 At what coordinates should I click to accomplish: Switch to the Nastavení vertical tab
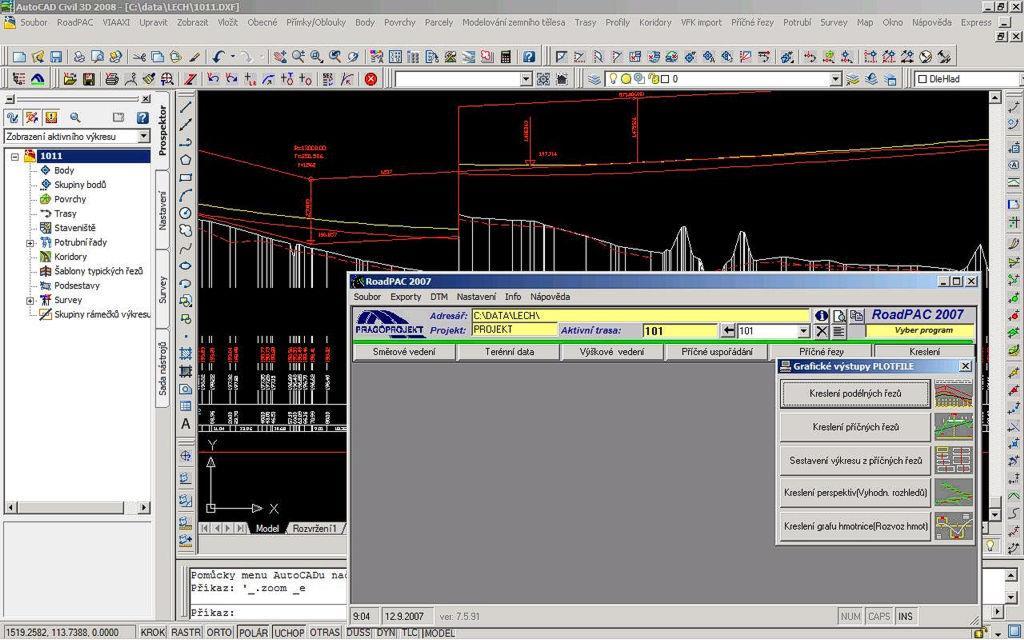pyautogui.click(x=163, y=210)
